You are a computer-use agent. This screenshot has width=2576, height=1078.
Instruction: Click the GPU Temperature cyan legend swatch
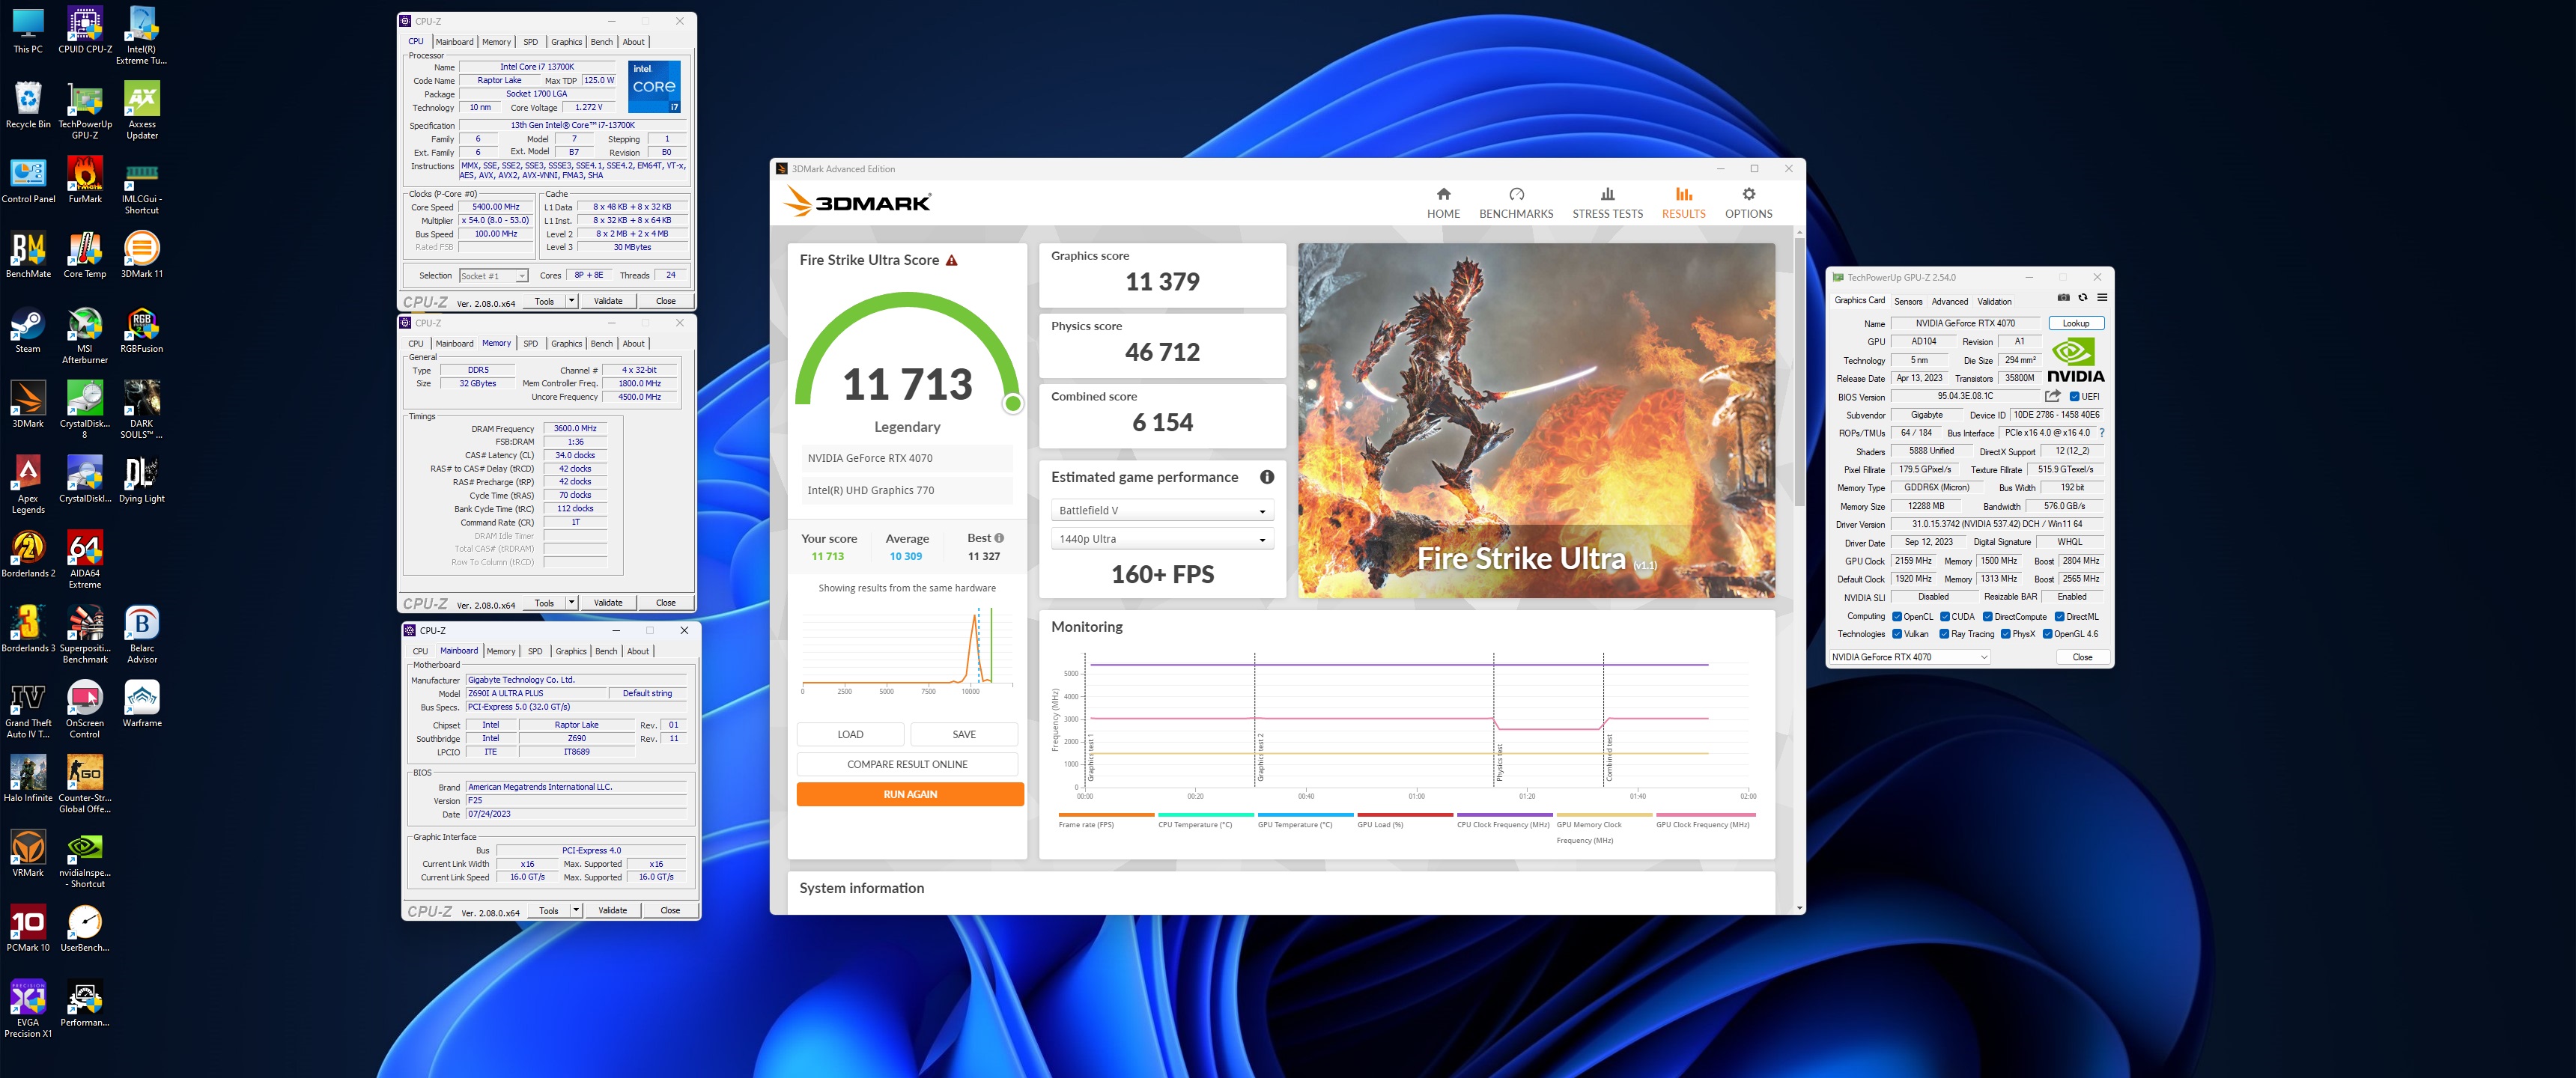tap(1305, 815)
